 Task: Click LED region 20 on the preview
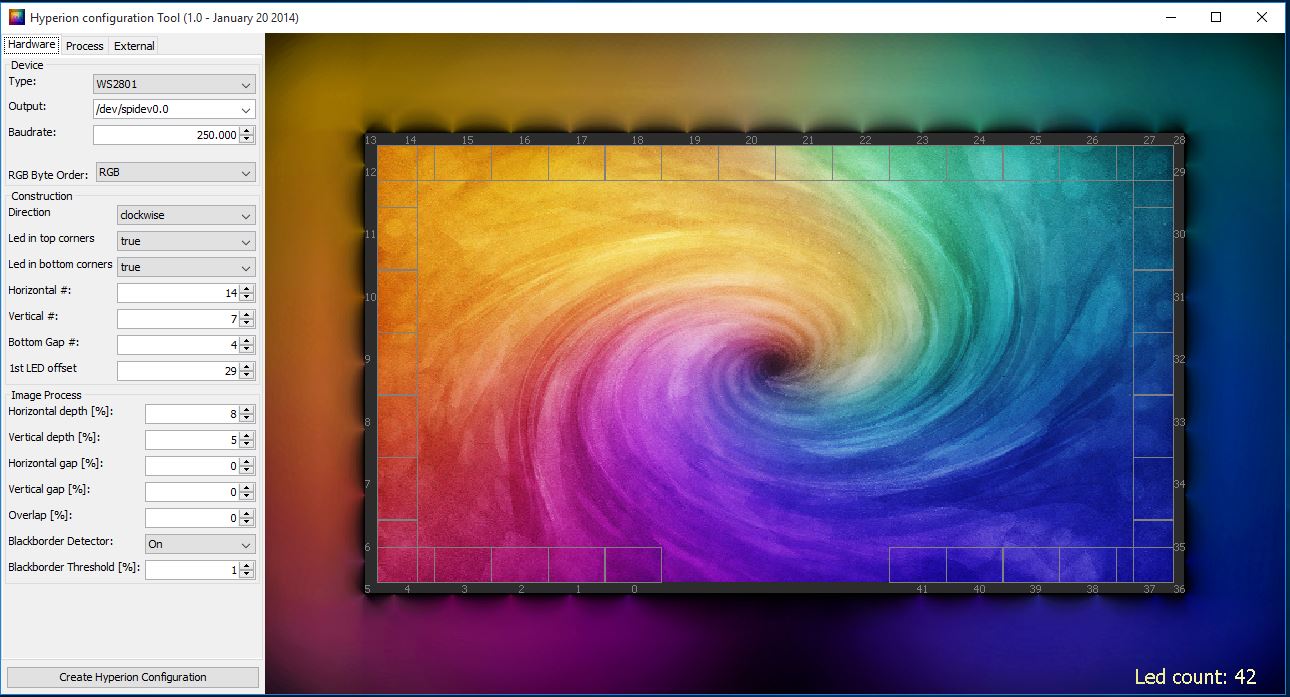[747, 164]
